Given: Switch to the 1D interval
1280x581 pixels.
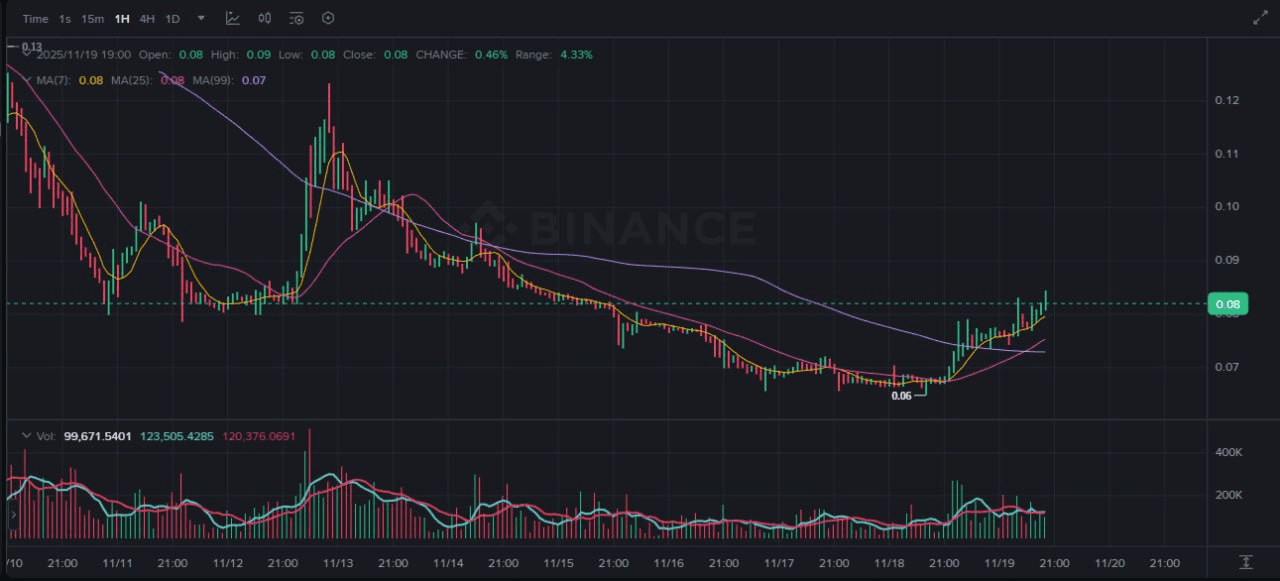Looking at the screenshot, I should (173, 19).
